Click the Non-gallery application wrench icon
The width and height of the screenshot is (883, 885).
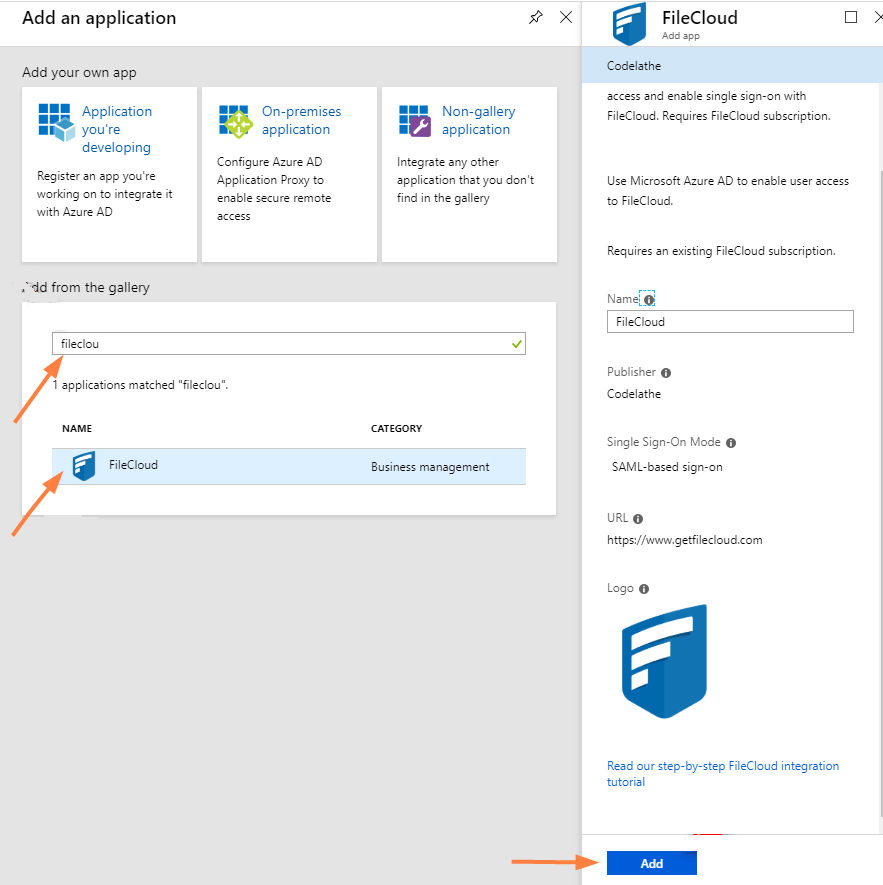416,121
